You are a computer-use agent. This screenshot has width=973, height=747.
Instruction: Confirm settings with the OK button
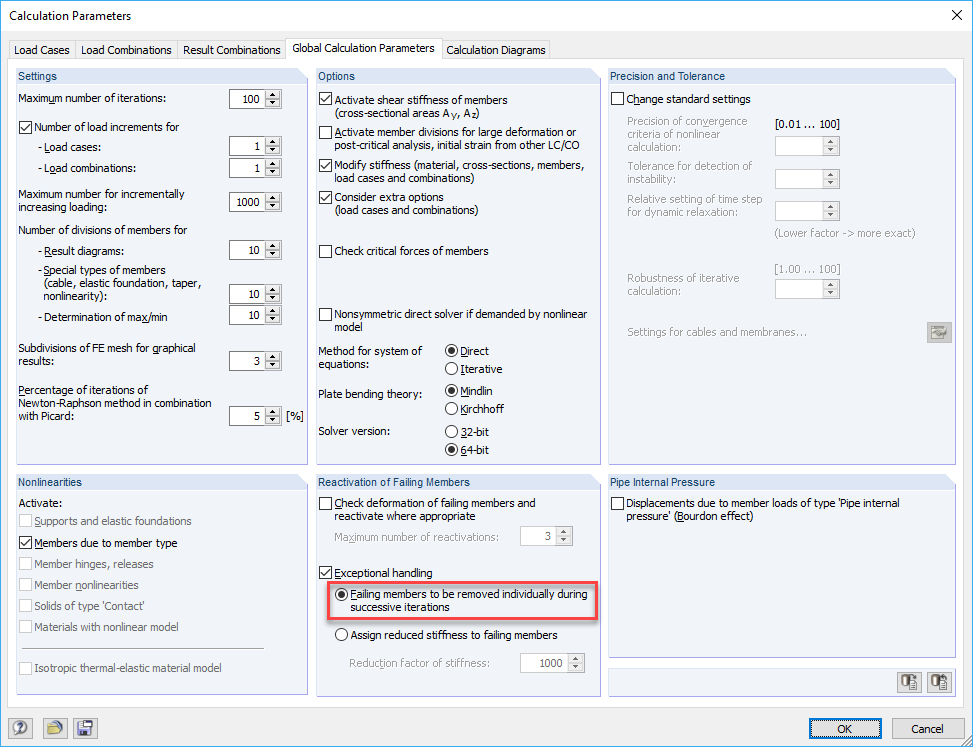click(844, 728)
